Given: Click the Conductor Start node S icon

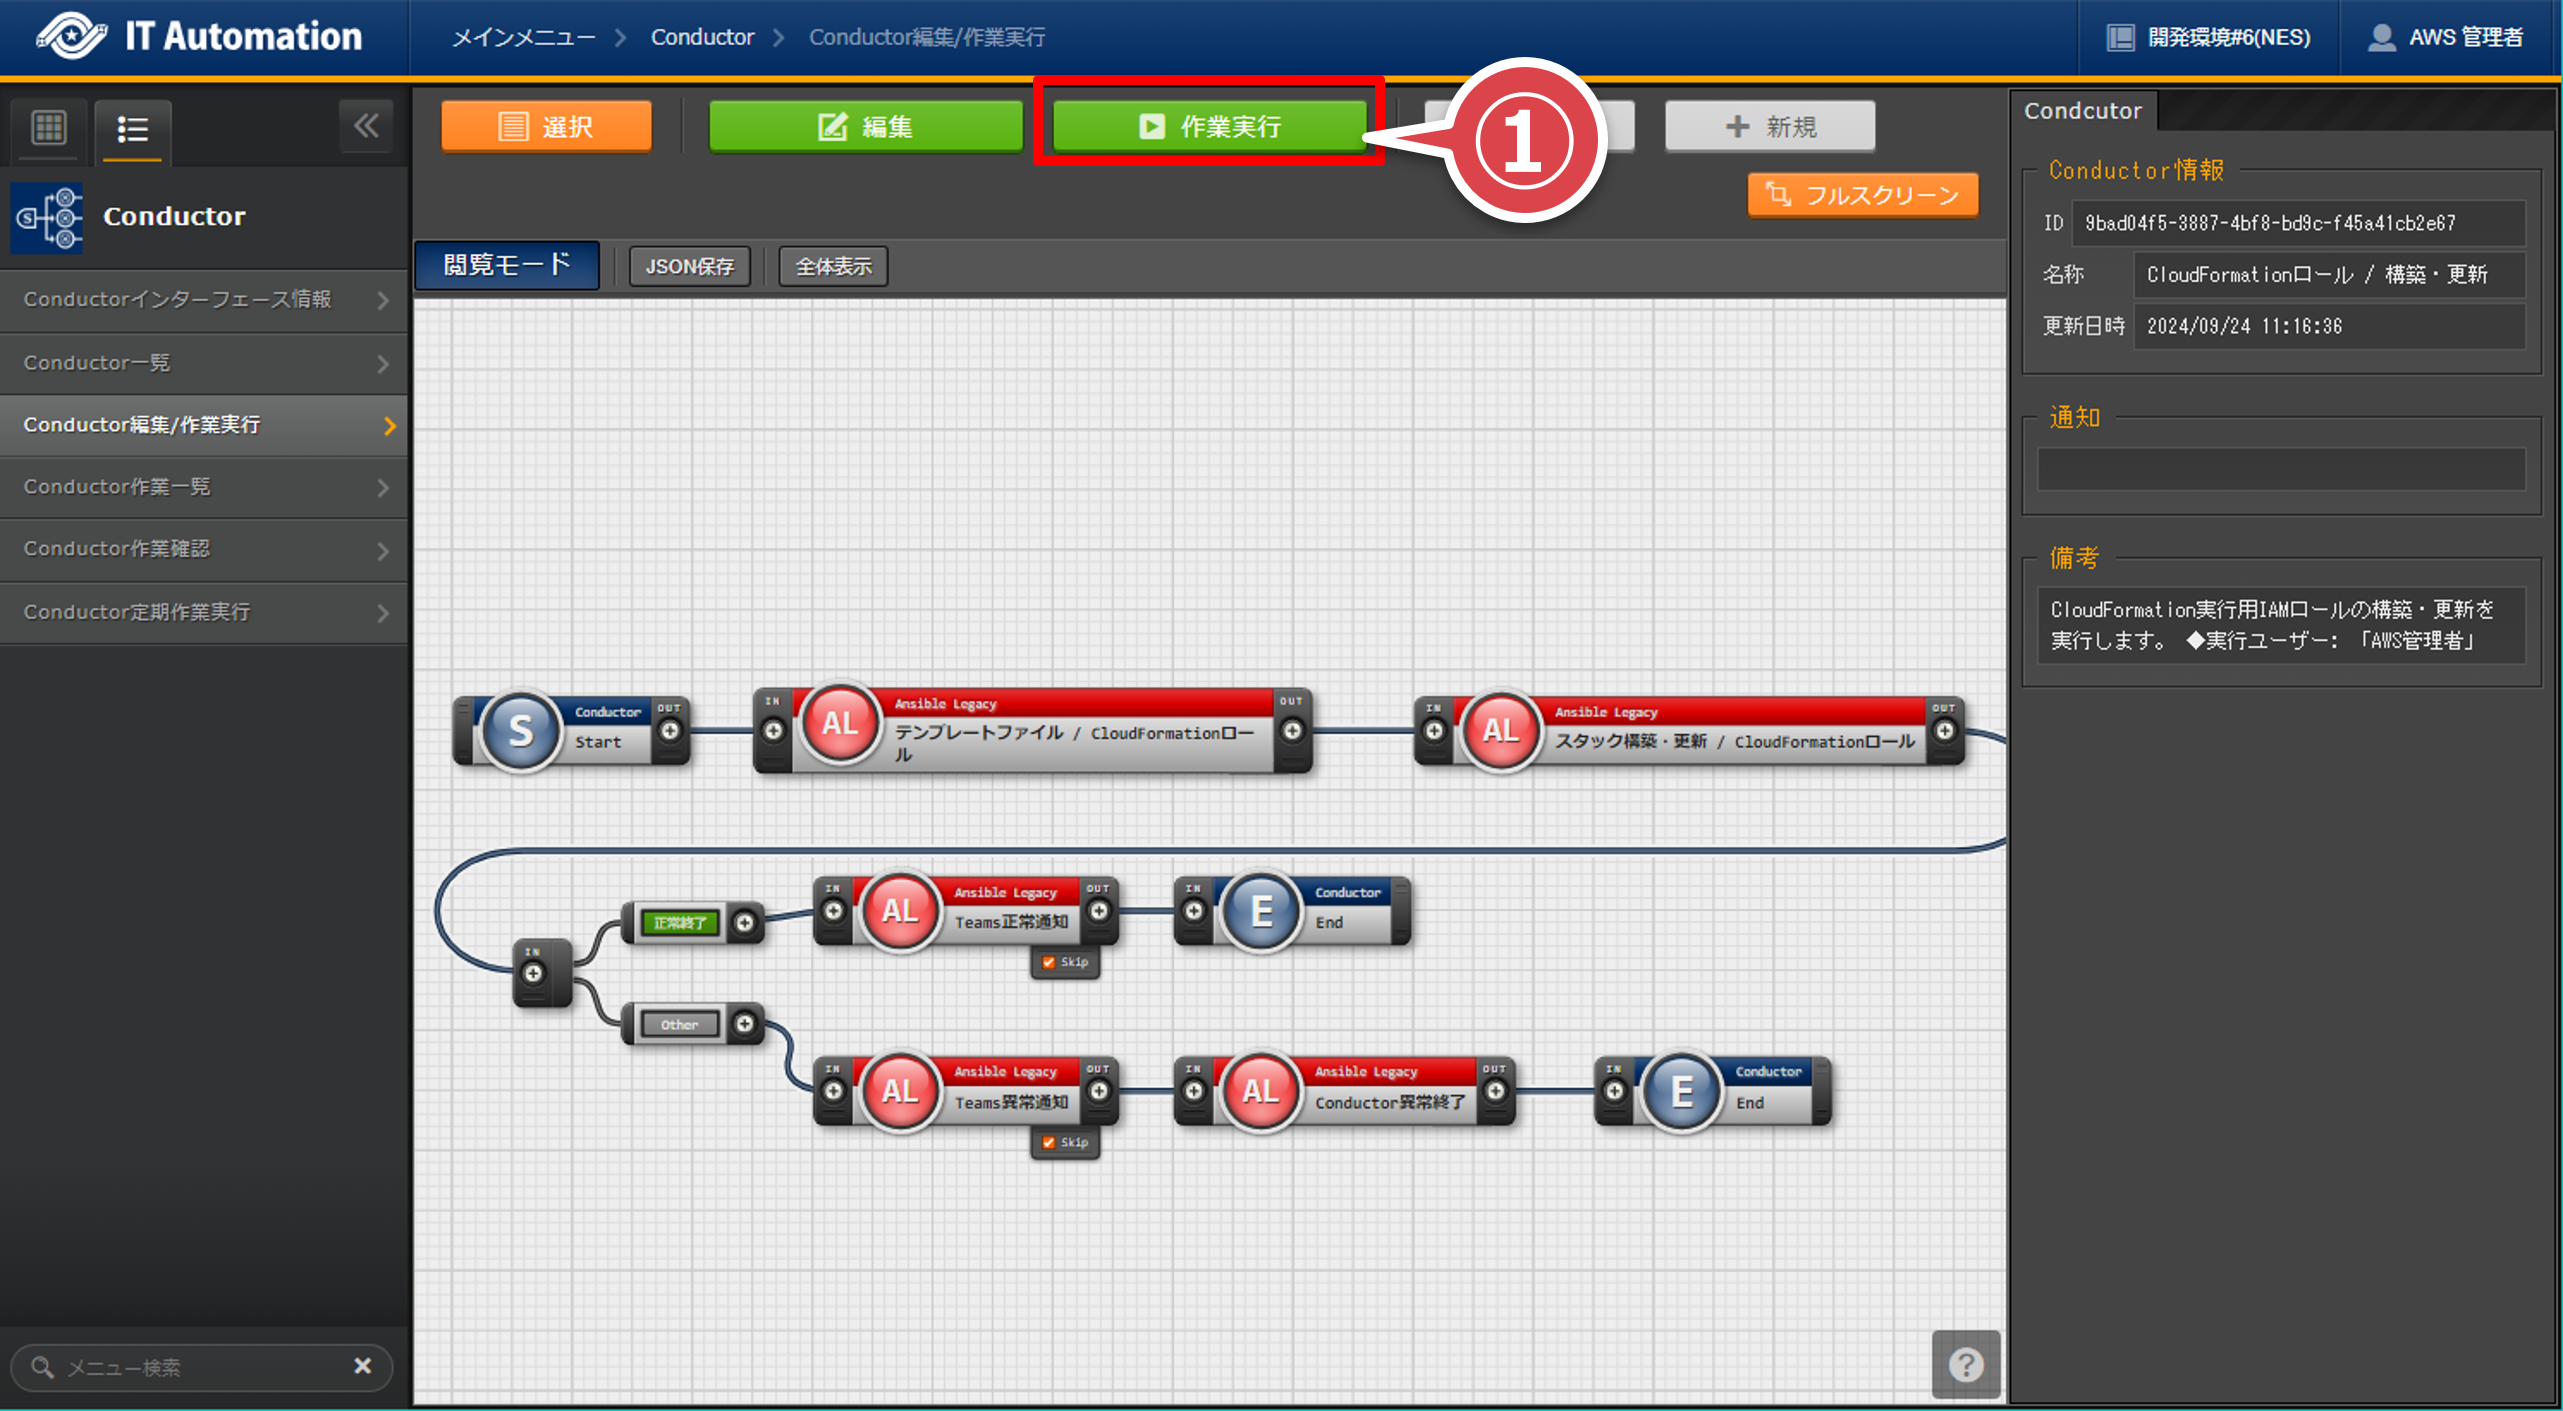Looking at the screenshot, I should [520, 731].
